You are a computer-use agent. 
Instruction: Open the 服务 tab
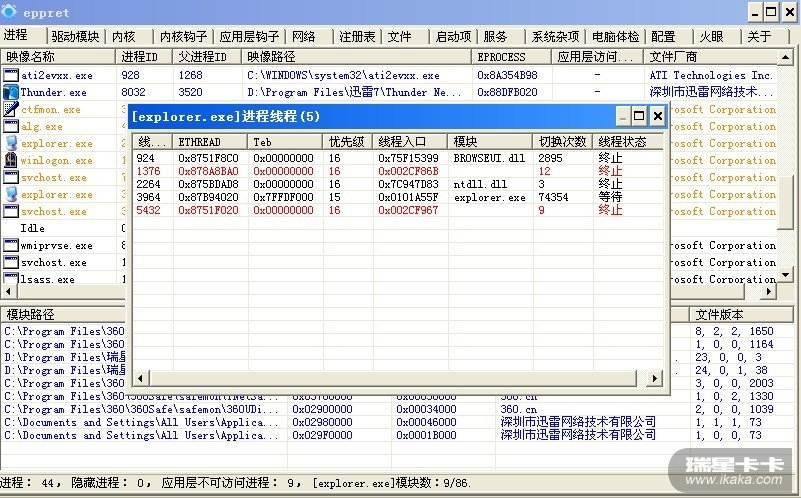(x=495, y=37)
